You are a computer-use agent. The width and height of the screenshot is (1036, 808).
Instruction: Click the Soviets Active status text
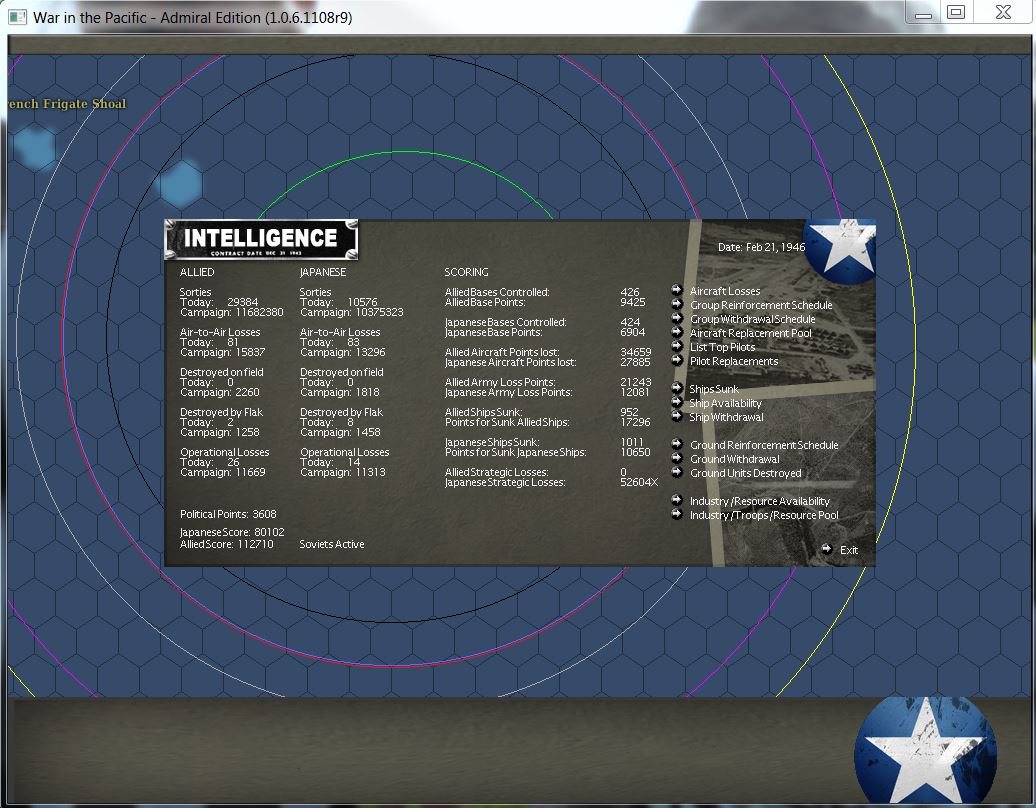click(332, 544)
